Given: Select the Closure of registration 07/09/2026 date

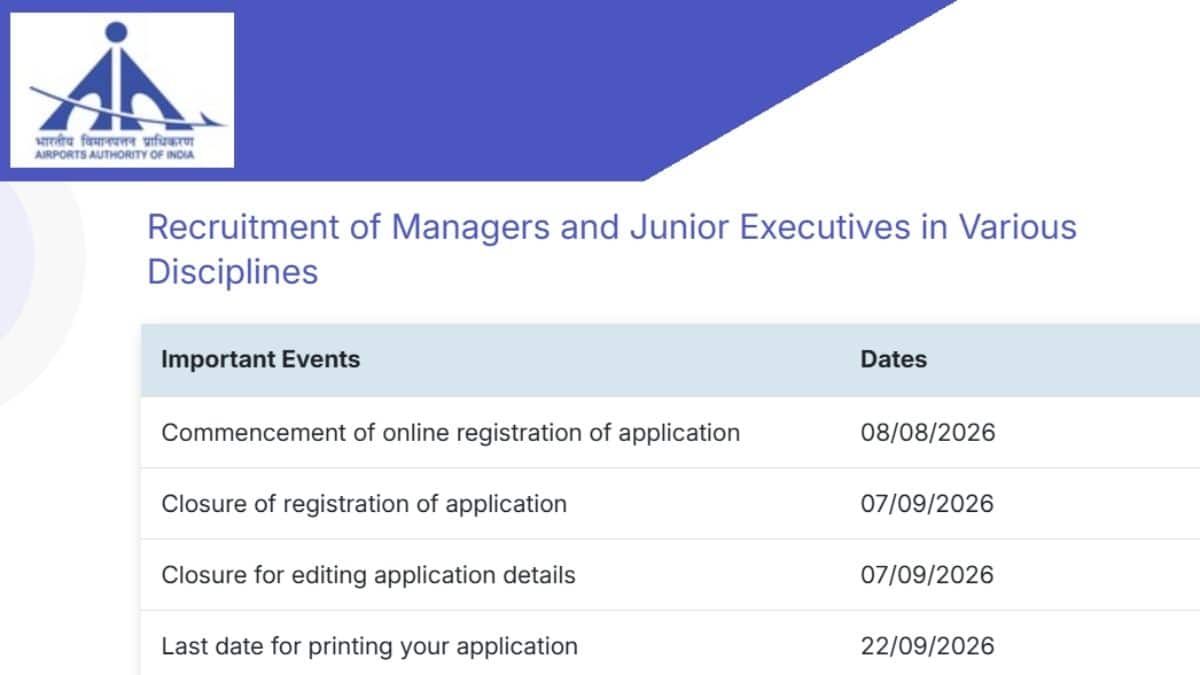Looking at the screenshot, I should tap(927, 504).
